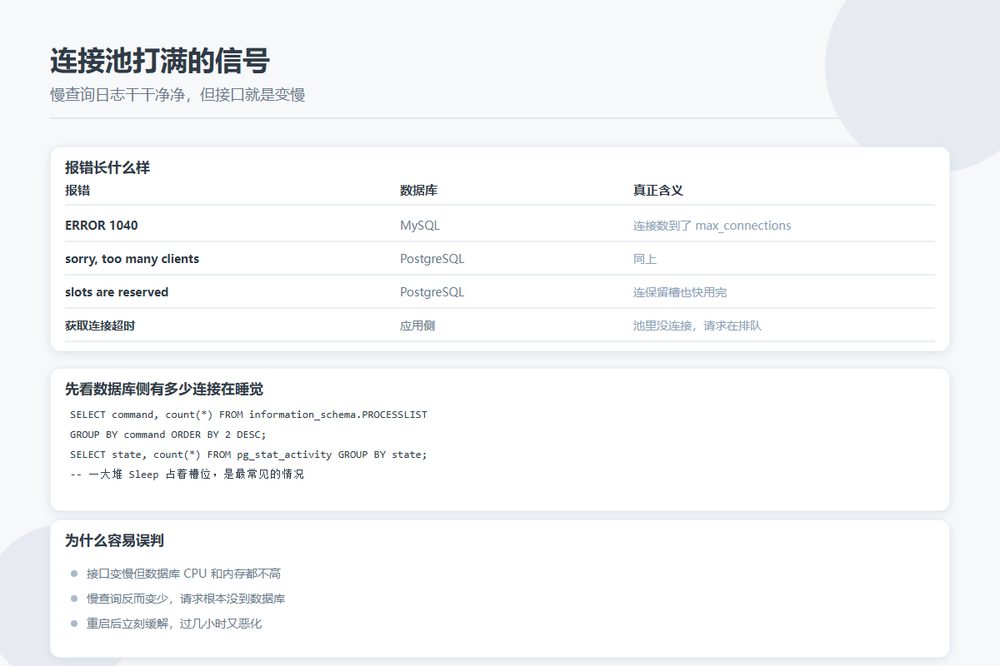Click the "报错" column header

pyautogui.click(x=77, y=190)
